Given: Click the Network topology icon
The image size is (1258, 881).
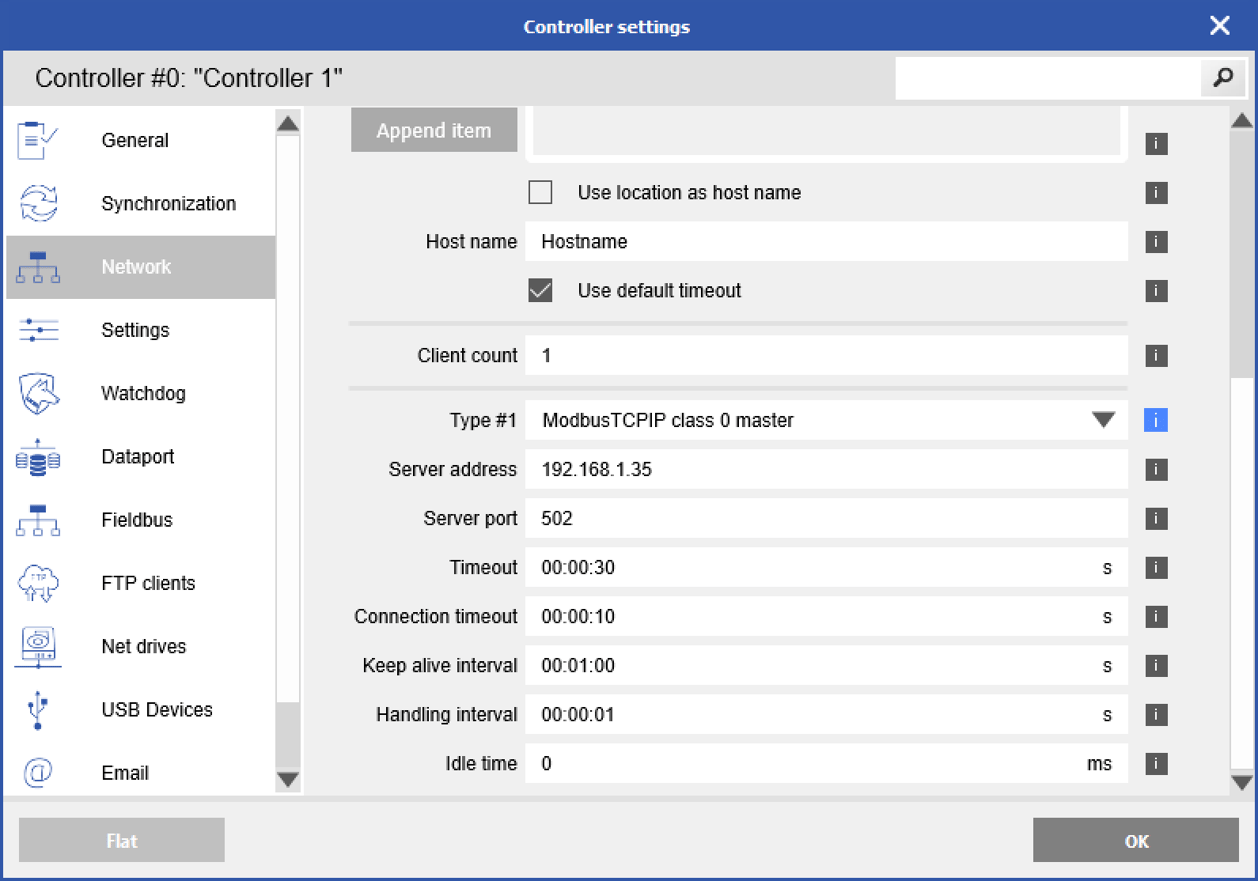Looking at the screenshot, I should coord(37,267).
